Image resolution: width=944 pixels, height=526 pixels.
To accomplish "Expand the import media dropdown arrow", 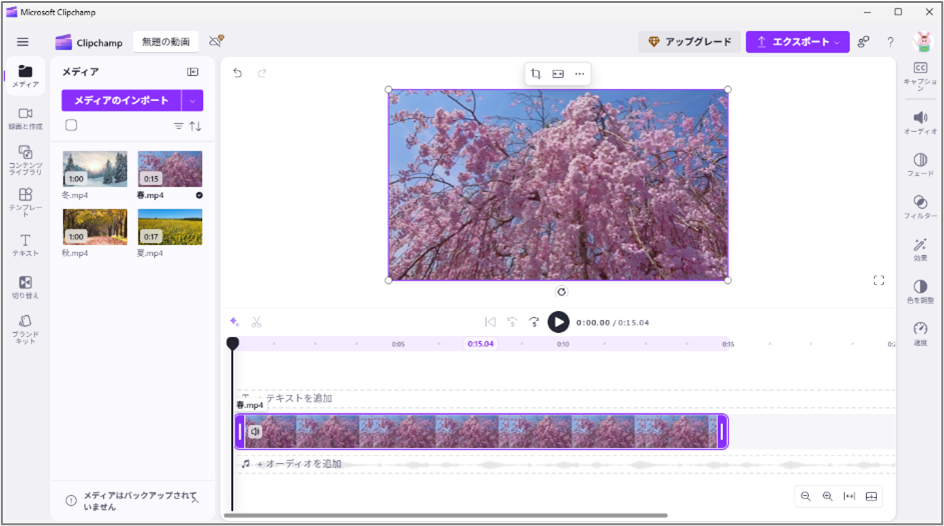I will pyautogui.click(x=193, y=101).
